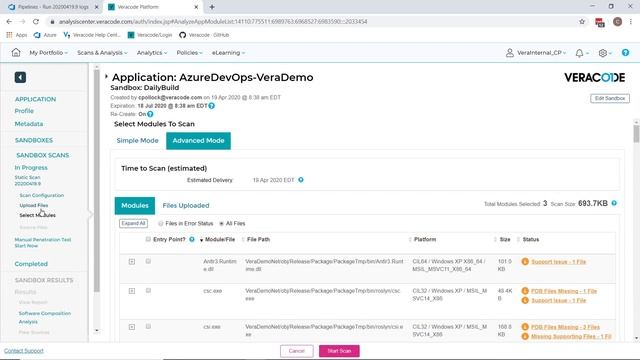Open Metadata in the sidebar
Screen dimensions: 640x360
[29, 124]
